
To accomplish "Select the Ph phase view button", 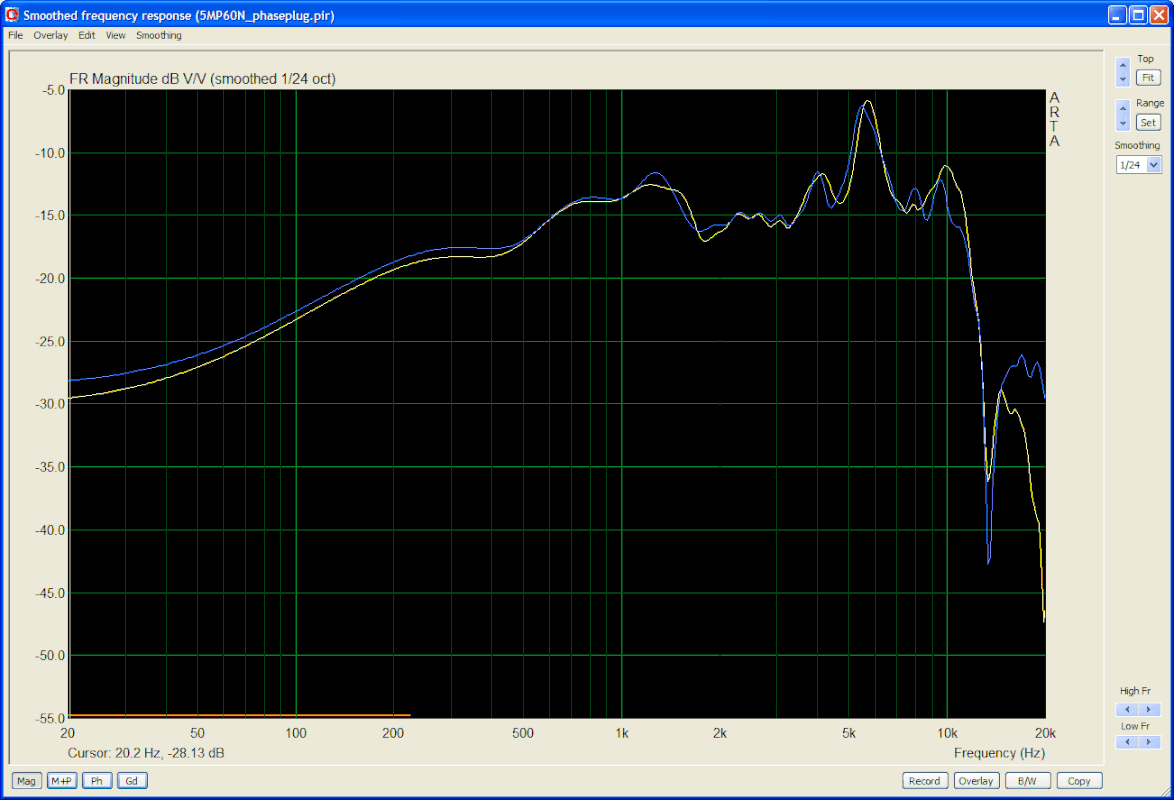I will click(97, 781).
